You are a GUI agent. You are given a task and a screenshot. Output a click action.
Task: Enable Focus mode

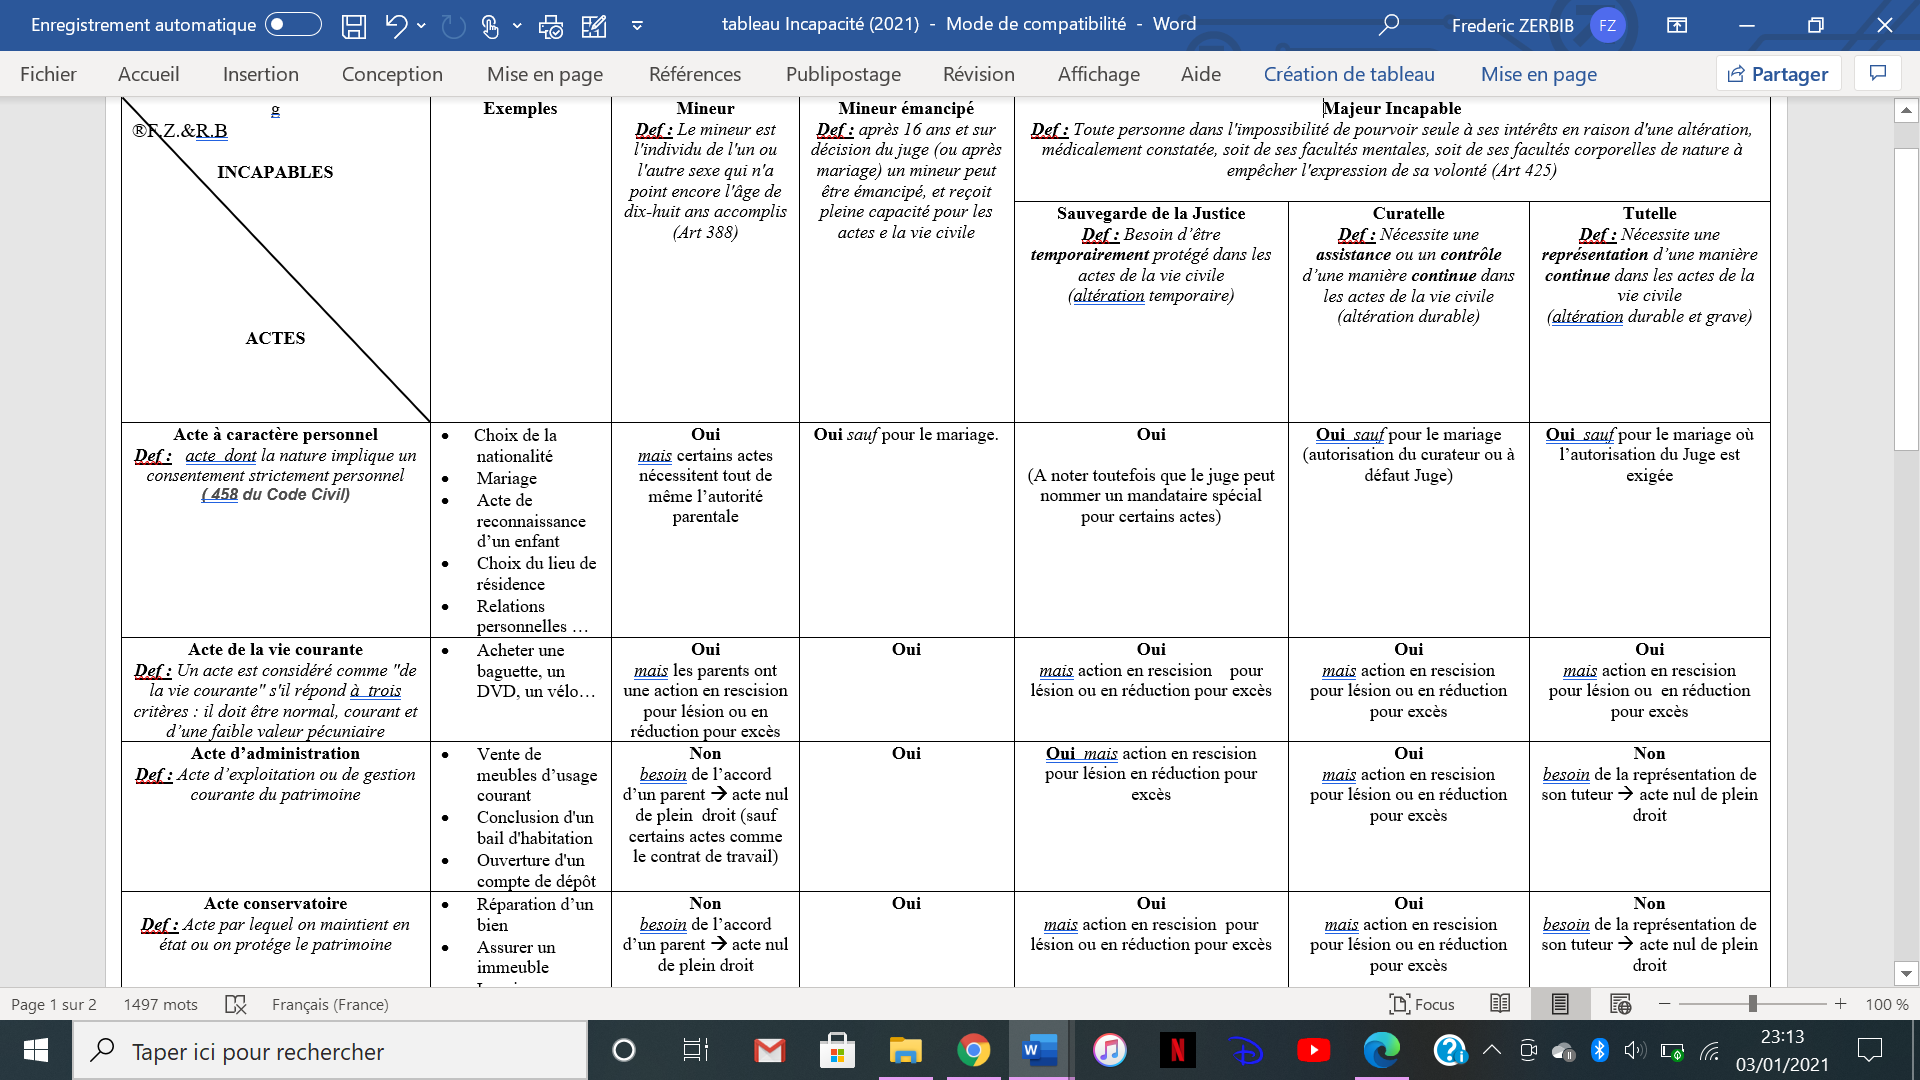[1422, 1004]
